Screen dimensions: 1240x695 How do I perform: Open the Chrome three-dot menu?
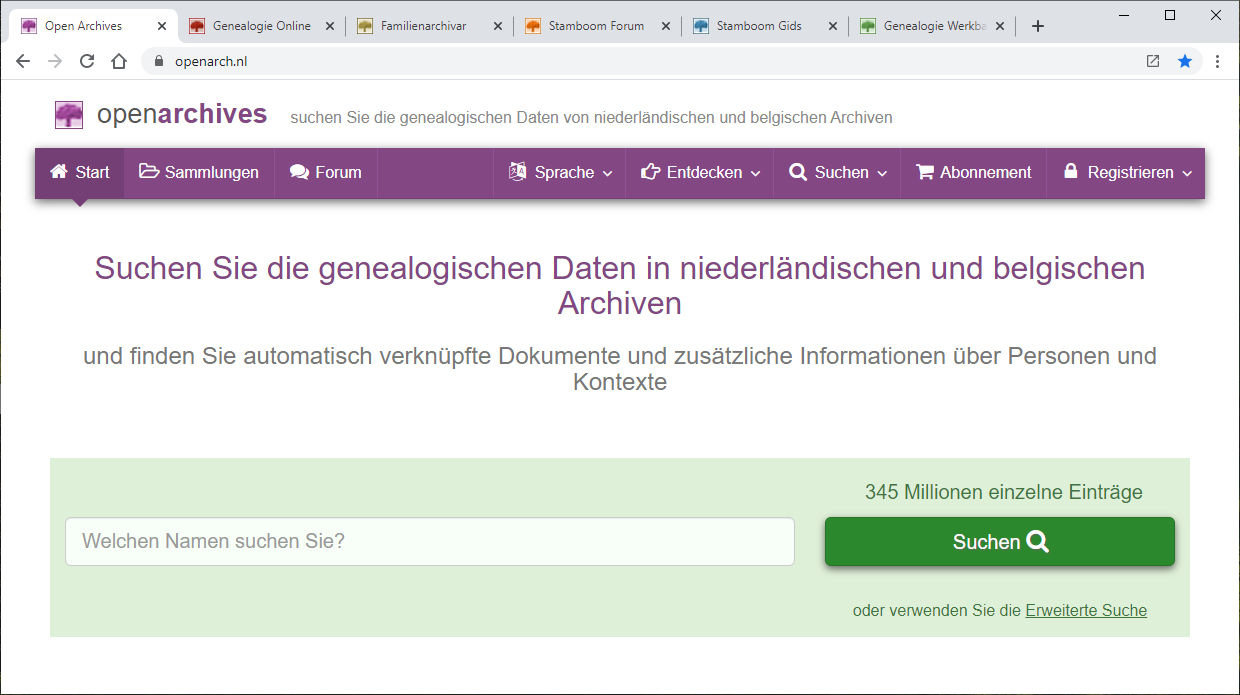[1217, 61]
